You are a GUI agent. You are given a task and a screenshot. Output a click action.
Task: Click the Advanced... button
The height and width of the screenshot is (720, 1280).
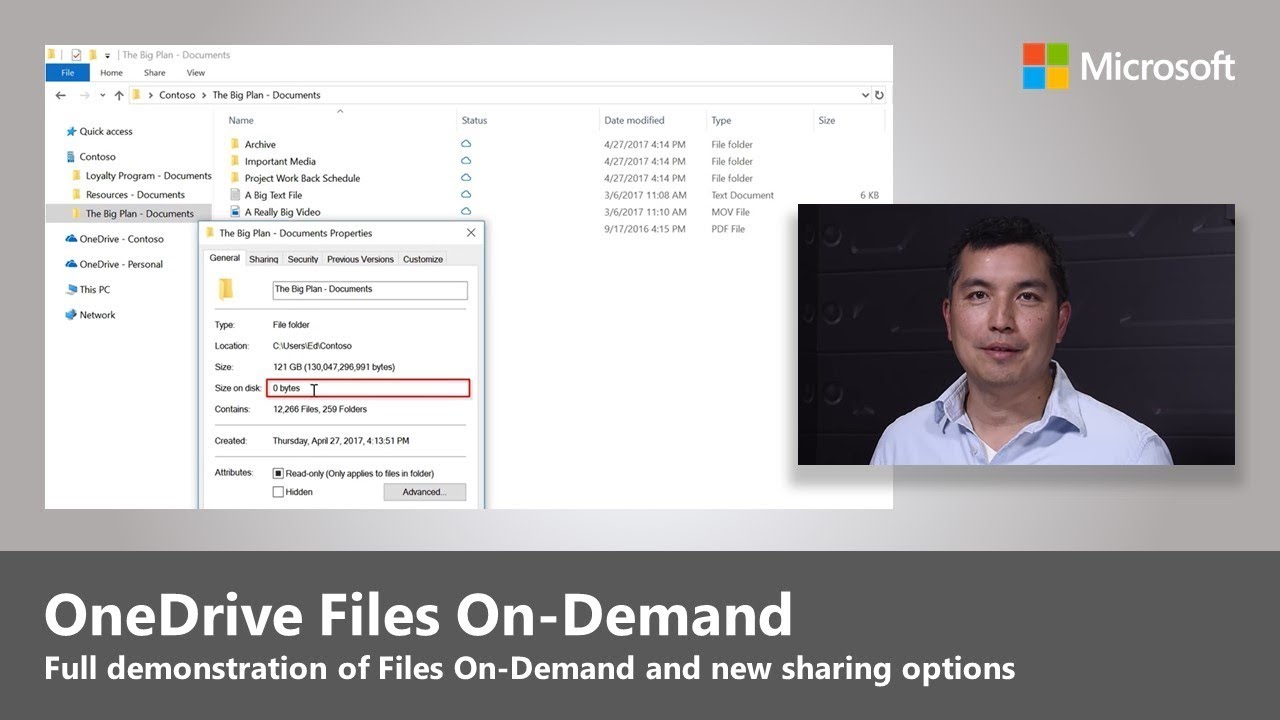[x=425, y=492]
